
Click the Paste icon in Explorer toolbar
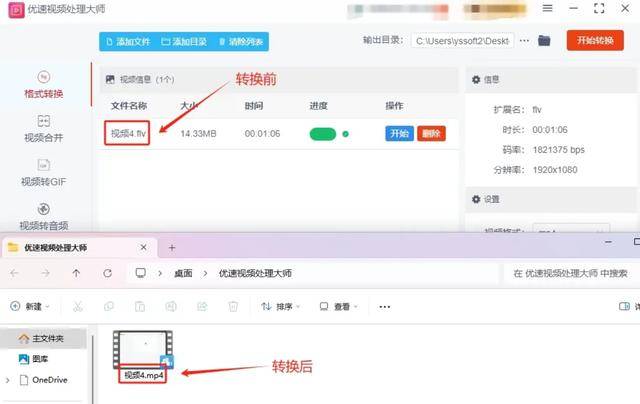(x=140, y=306)
